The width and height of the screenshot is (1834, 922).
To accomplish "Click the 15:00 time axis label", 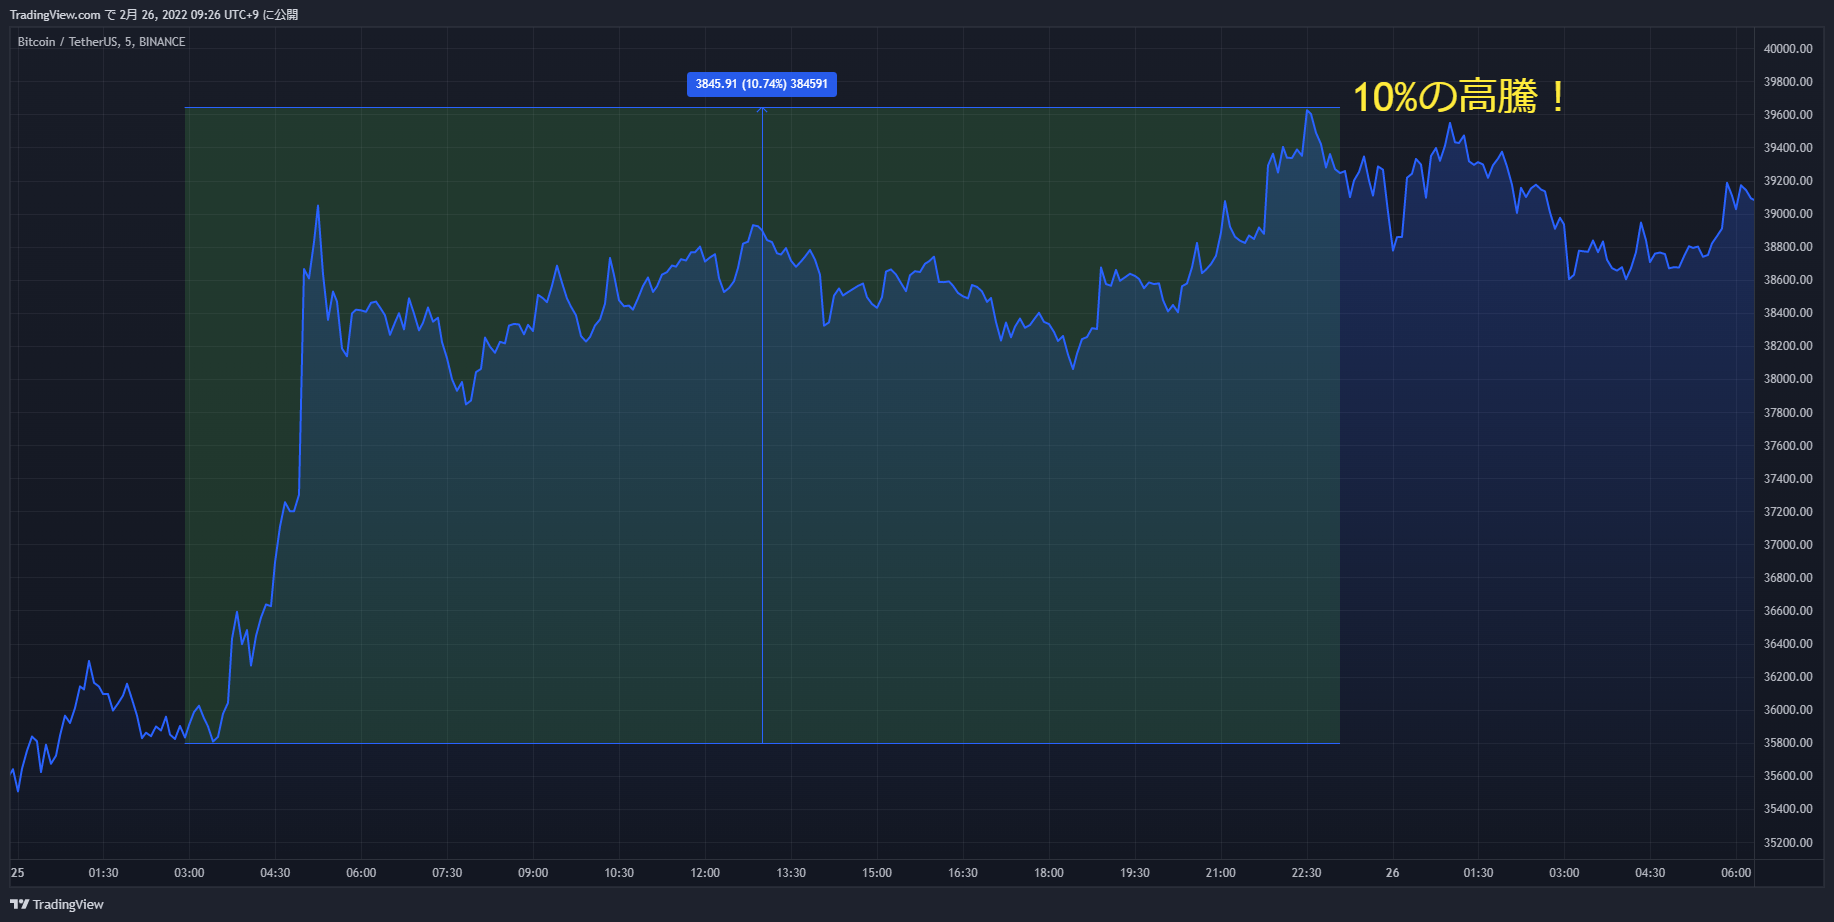I will [877, 873].
